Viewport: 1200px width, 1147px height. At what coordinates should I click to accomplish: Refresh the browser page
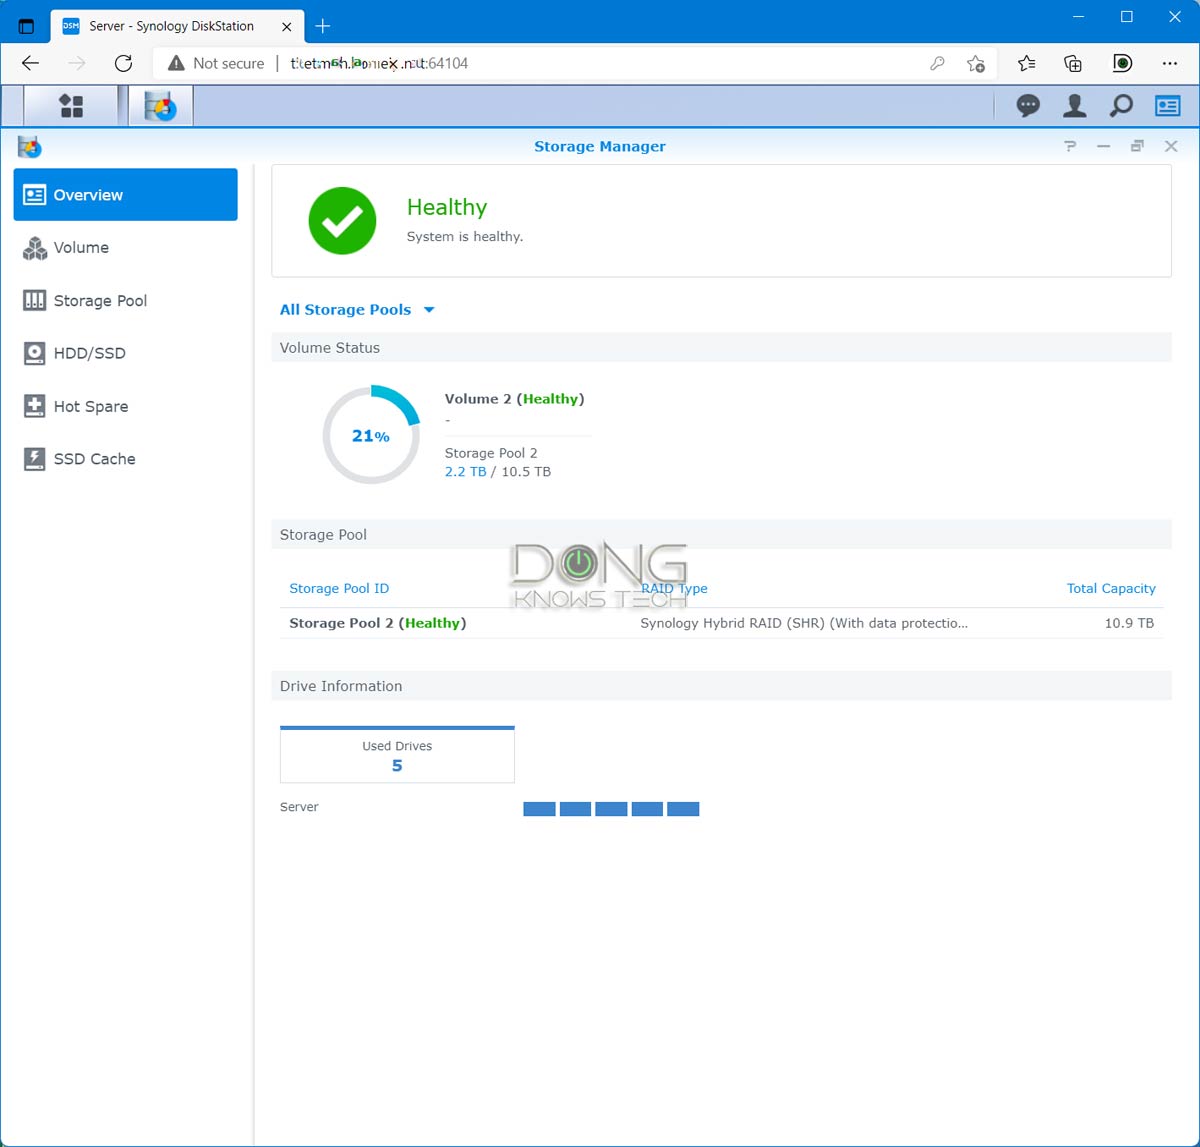tap(123, 63)
